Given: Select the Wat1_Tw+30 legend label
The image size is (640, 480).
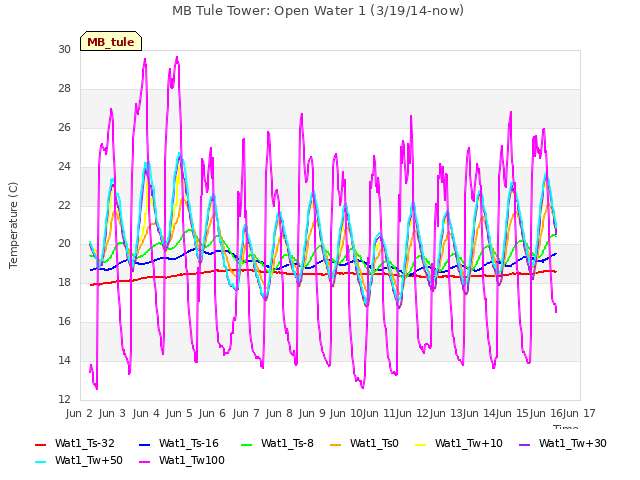Looking at the screenshot, I should point(573,444).
